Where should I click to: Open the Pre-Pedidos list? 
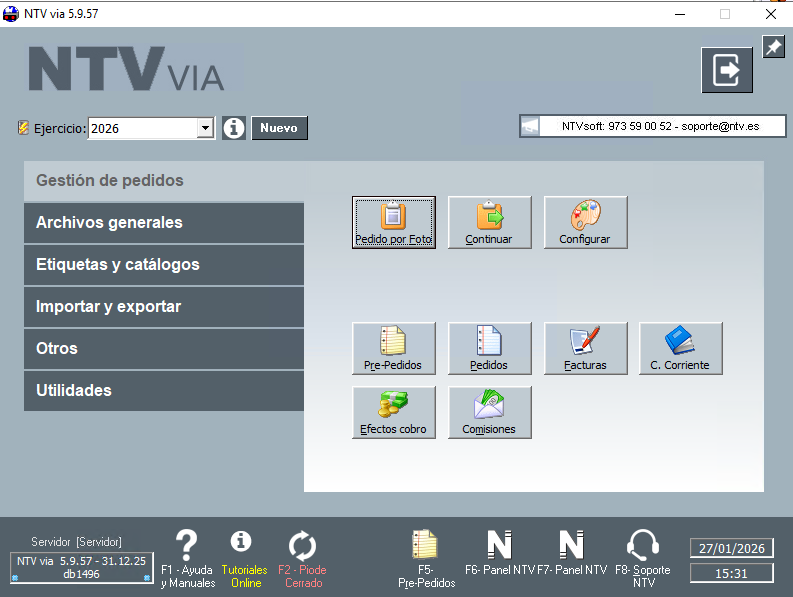tap(393, 348)
